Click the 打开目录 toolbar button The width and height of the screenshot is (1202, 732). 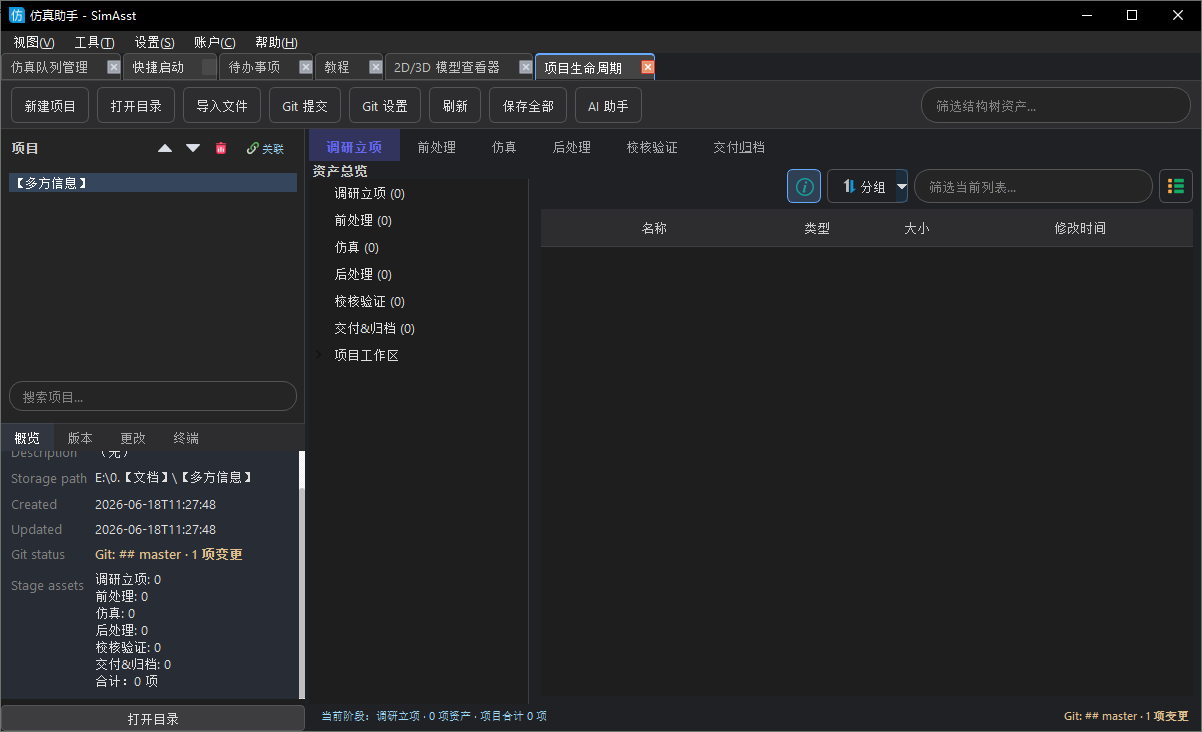pos(136,105)
